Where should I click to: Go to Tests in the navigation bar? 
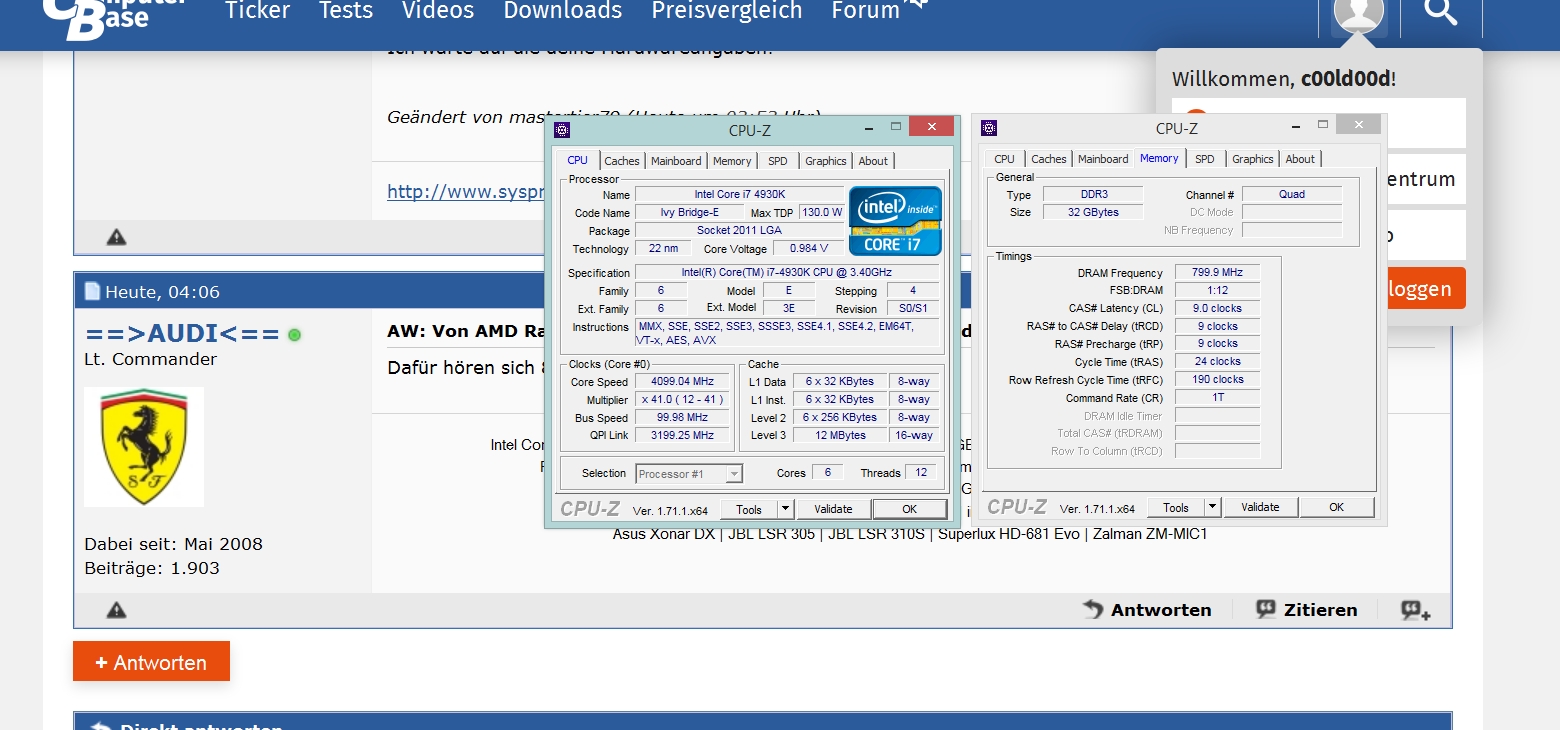pos(346,11)
